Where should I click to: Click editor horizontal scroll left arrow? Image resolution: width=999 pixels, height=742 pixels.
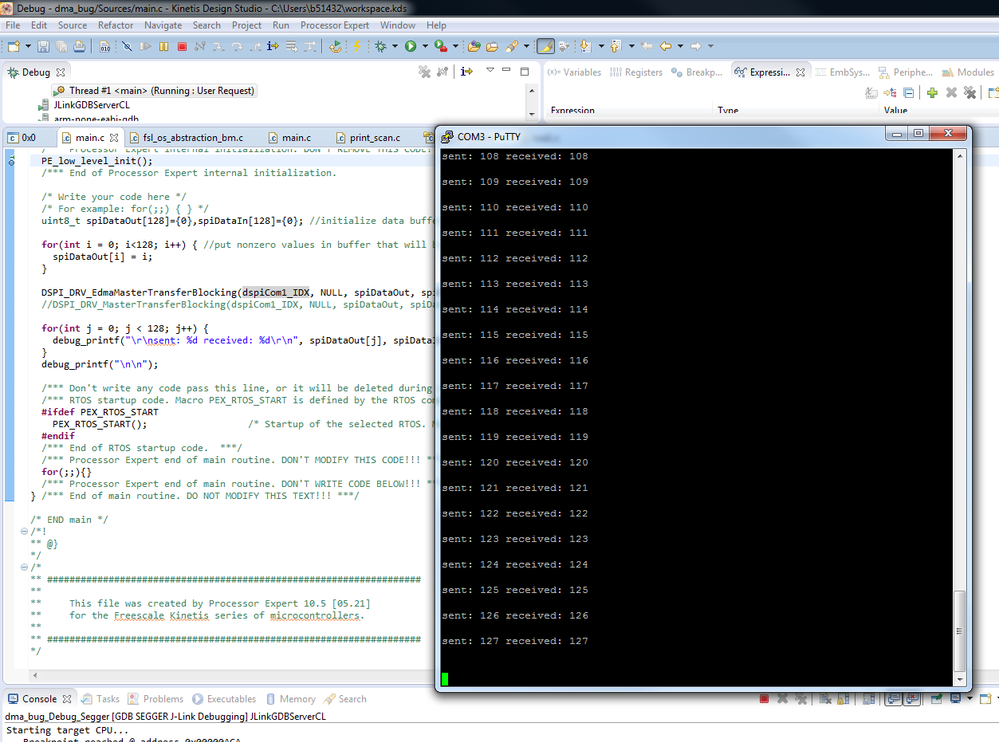pyautogui.click(x=35, y=675)
